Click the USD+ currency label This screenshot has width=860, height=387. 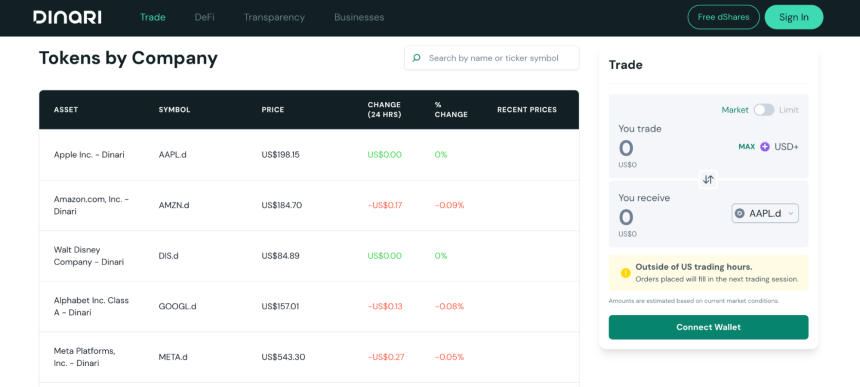coord(787,147)
